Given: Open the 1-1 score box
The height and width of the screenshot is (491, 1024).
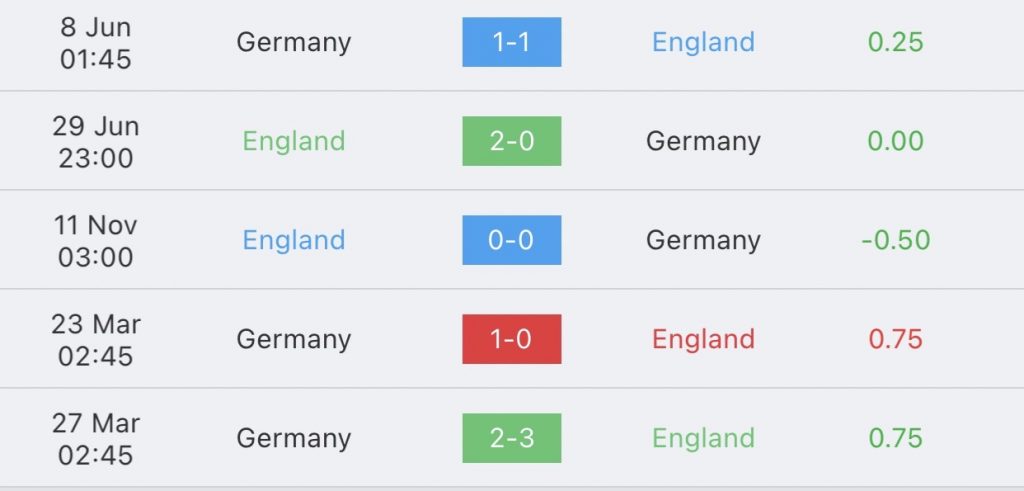Looking at the screenshot, I should (511, 42).
